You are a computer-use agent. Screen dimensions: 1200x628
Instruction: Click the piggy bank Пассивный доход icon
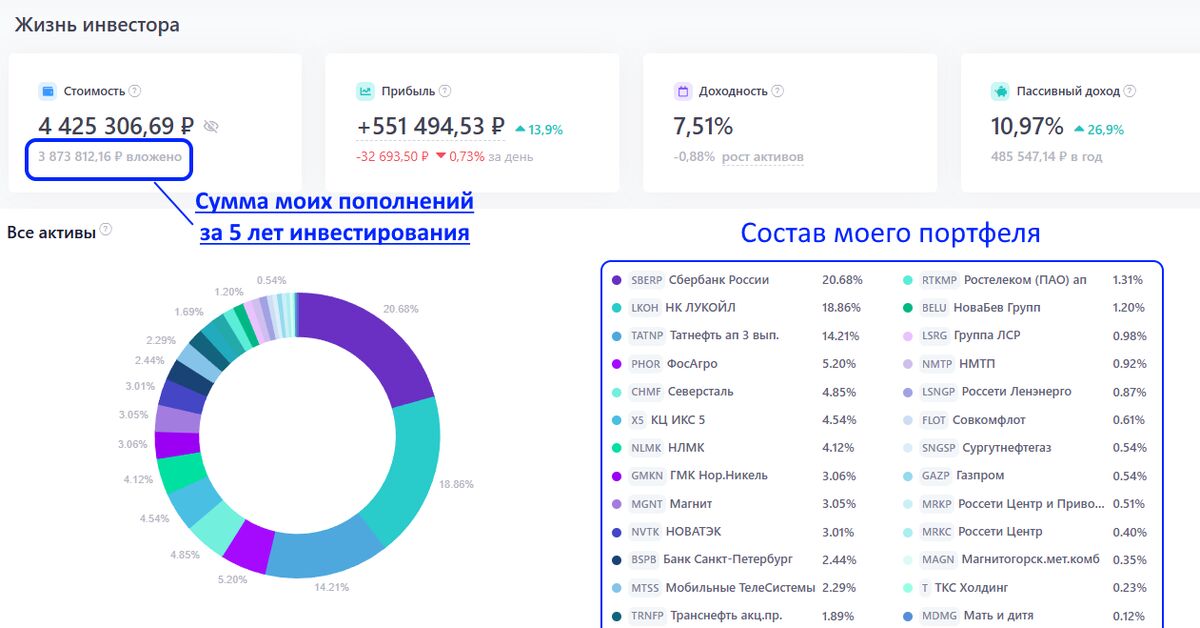(1000, 91)
